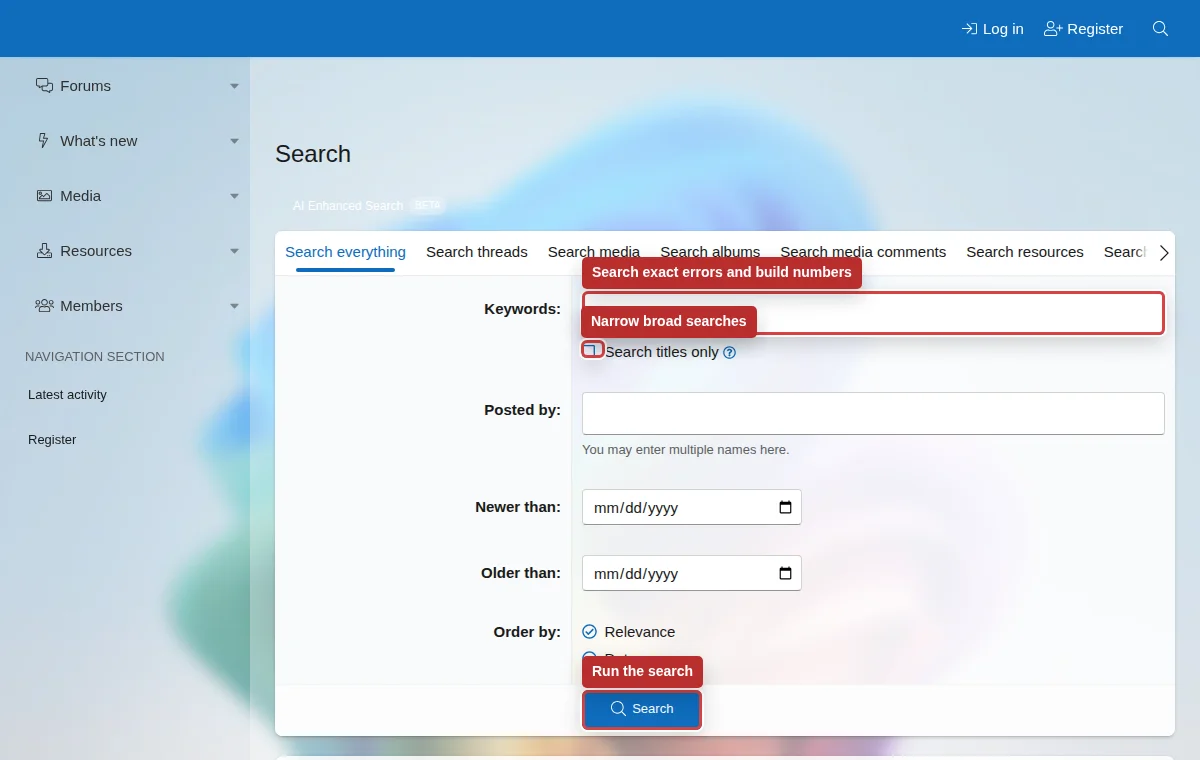The image size is (1200, 760).
Task: Open calendar picker for Newer than date
Action: [x=785, y=507]
